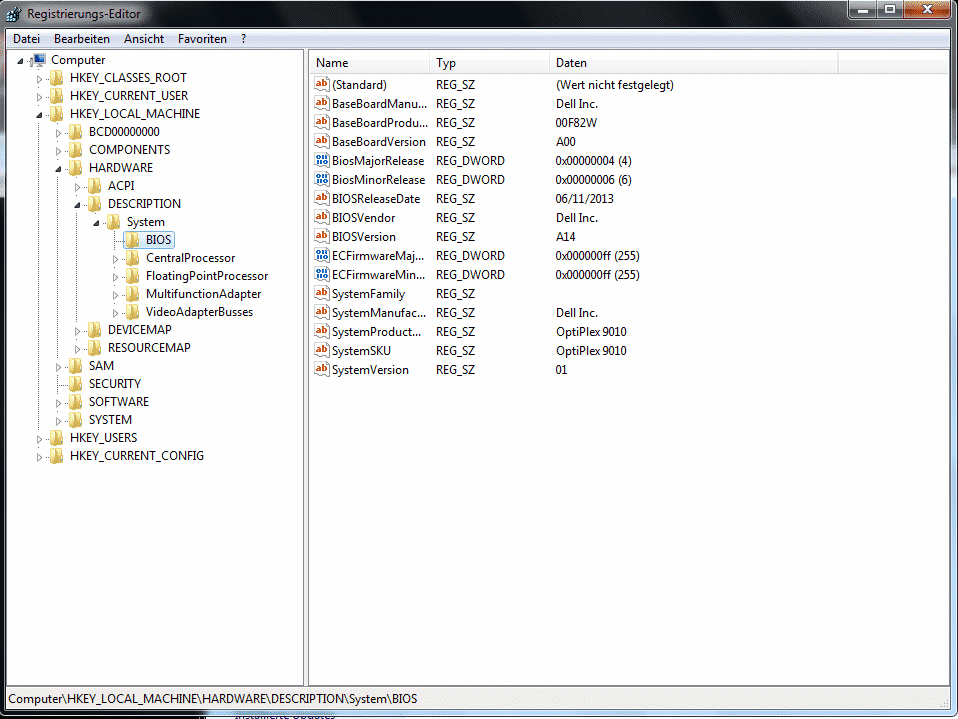Screen dimensions: 958x719
Task: Click the string icon beside BIOSReleaseDate
Action: 322,198
